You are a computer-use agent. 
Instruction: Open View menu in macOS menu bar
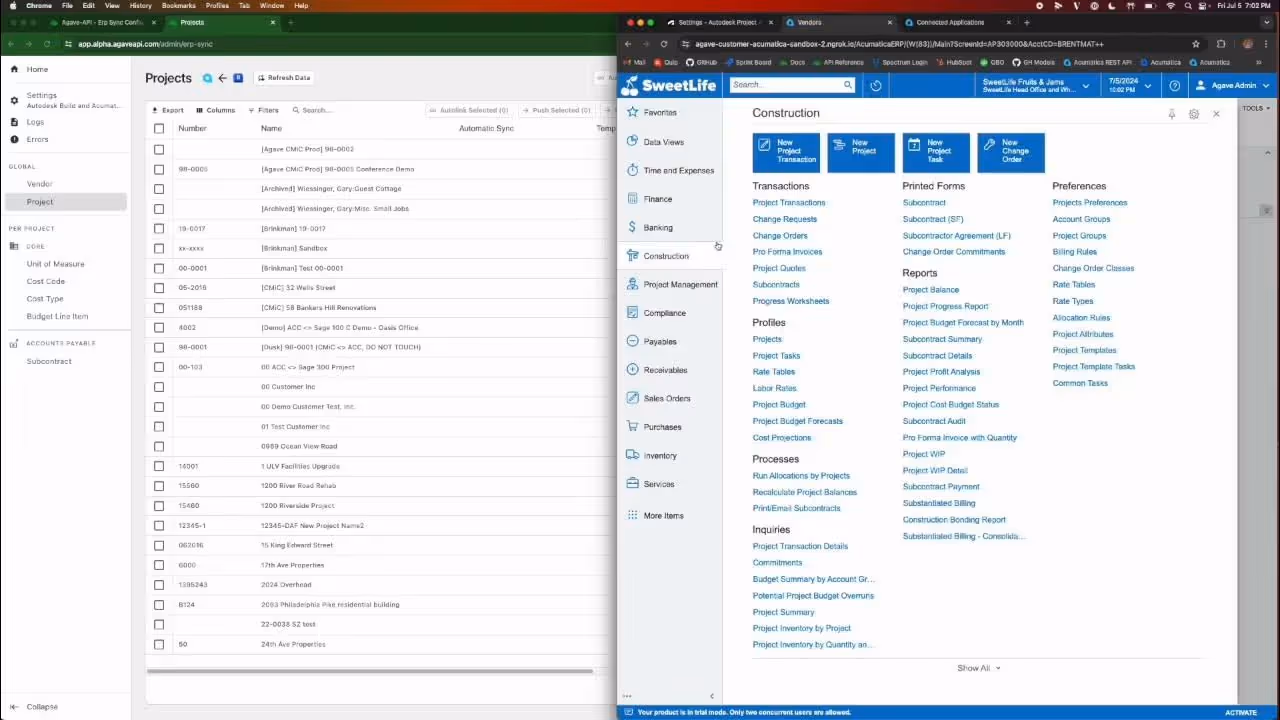(x=112, y=6)
